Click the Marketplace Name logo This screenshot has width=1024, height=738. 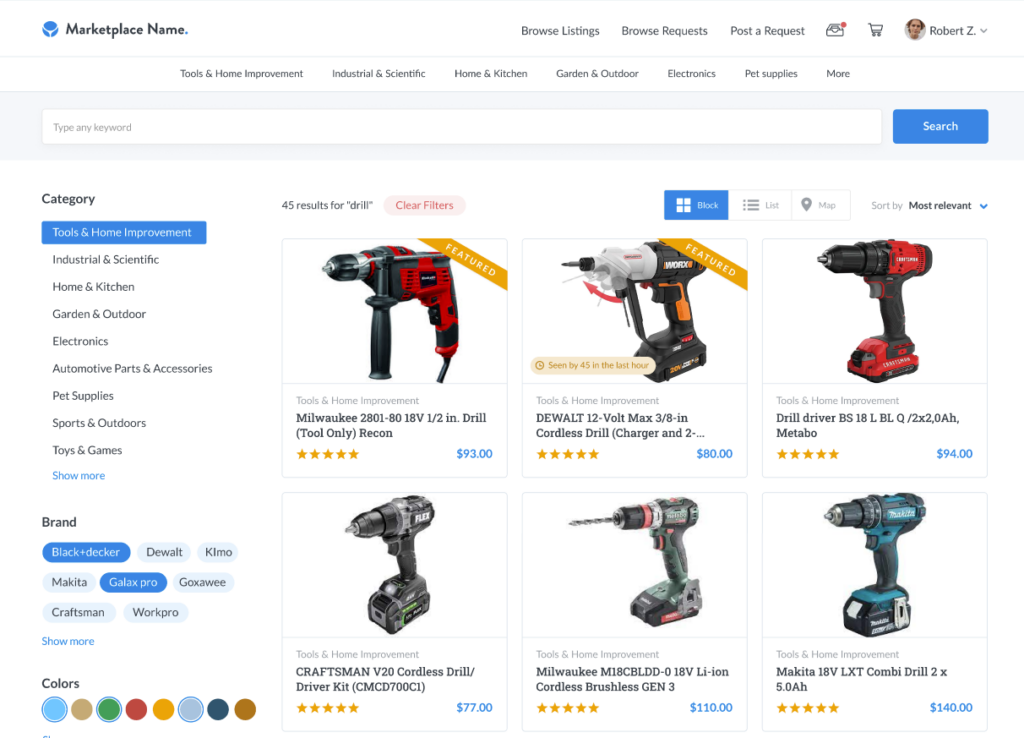pyautogui.click(x=115, y=29)
